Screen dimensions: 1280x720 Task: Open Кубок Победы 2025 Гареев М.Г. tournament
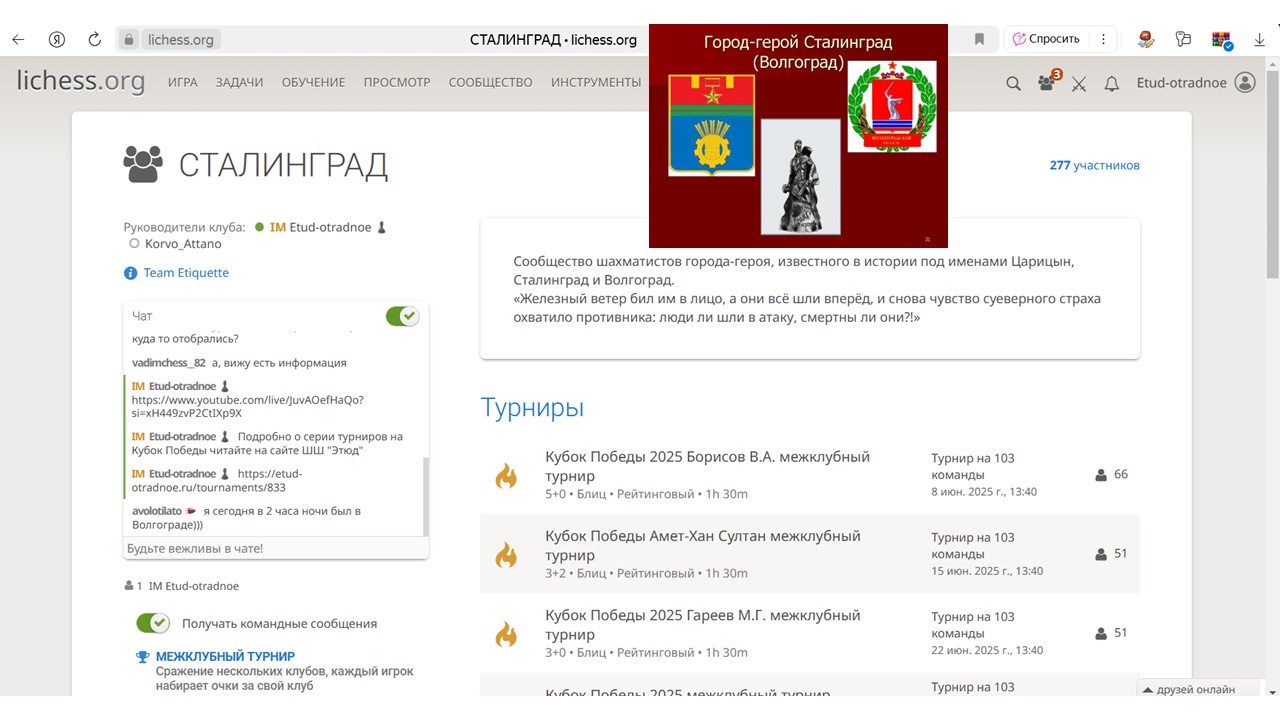[703, 625]
